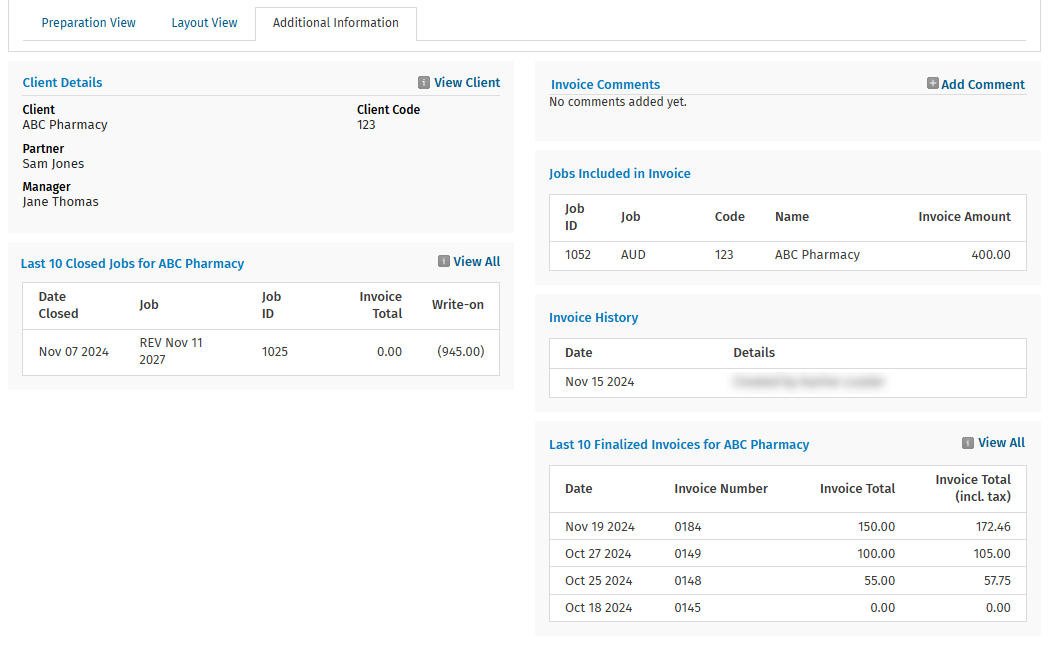
Task: Click invoice total incl. tax 105.00
Action: 992,554
